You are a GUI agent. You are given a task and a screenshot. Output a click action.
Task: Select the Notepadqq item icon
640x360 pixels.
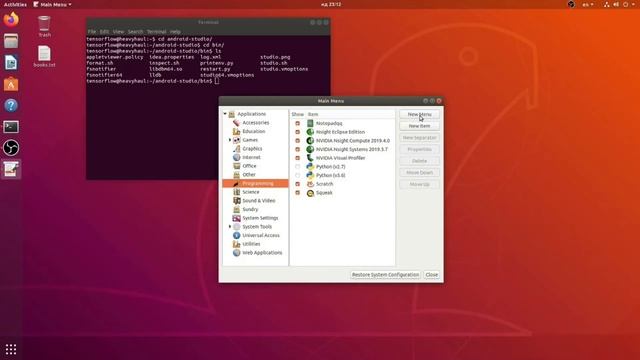pyautogui.click(x=310, y=123)
